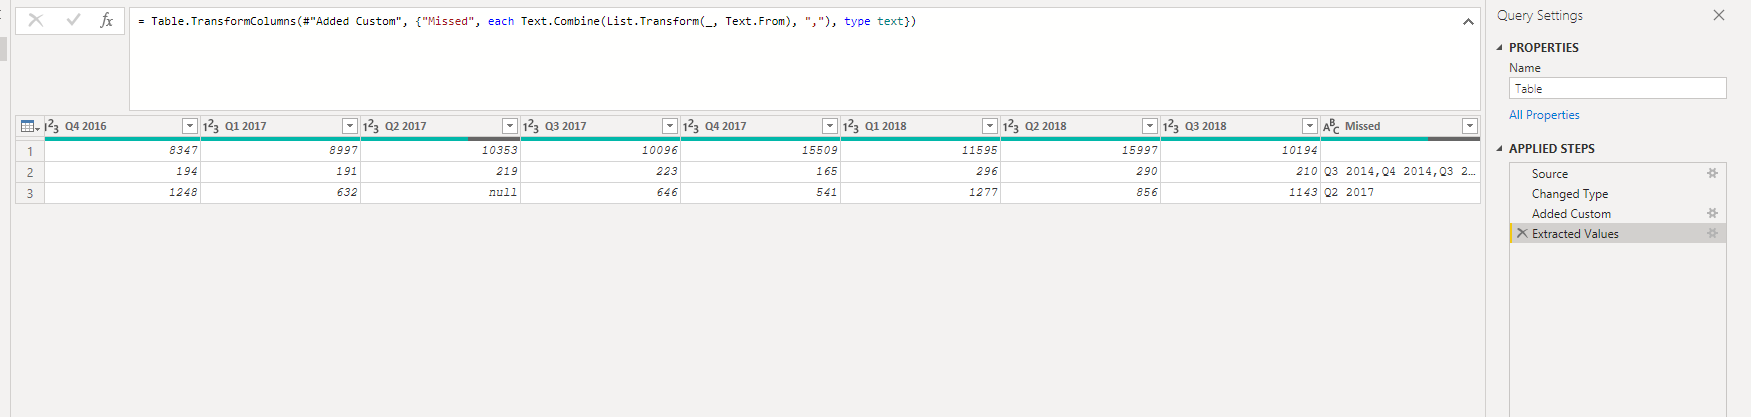Delete the Extracted Values step with X
Viewport: 1751px width, 417px height.
pos(1522,233)
